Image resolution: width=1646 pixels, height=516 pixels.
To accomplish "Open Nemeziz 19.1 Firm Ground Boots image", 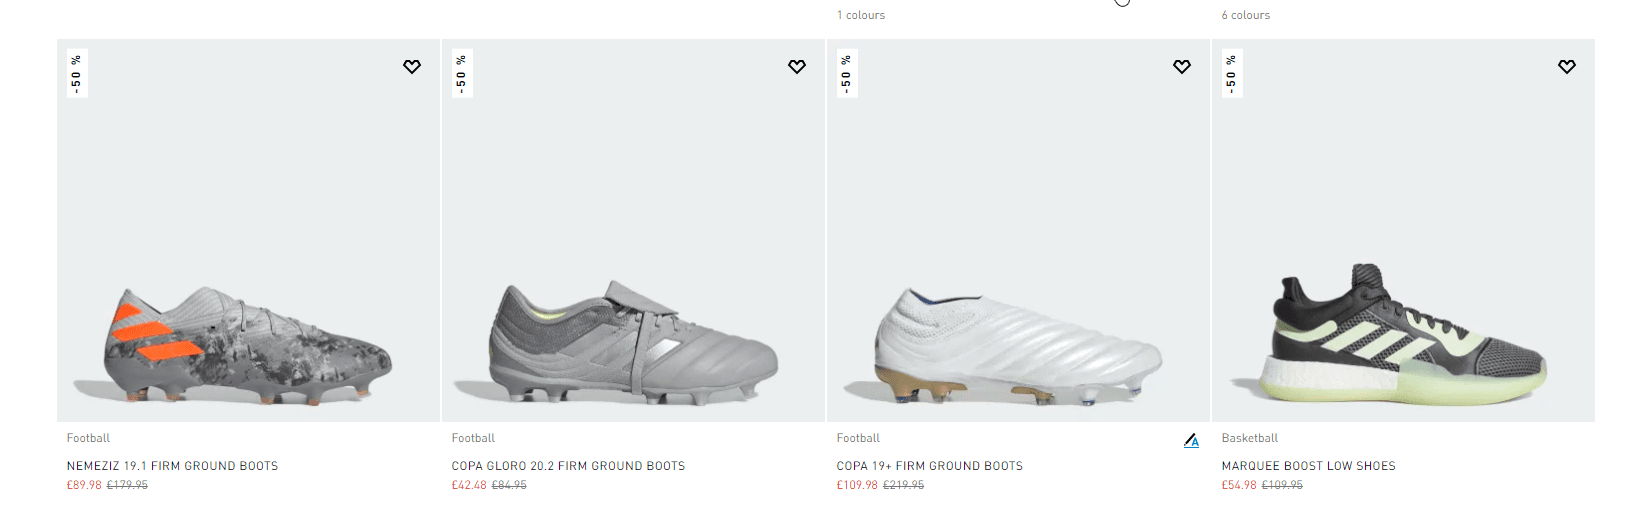I will (248, 345).
